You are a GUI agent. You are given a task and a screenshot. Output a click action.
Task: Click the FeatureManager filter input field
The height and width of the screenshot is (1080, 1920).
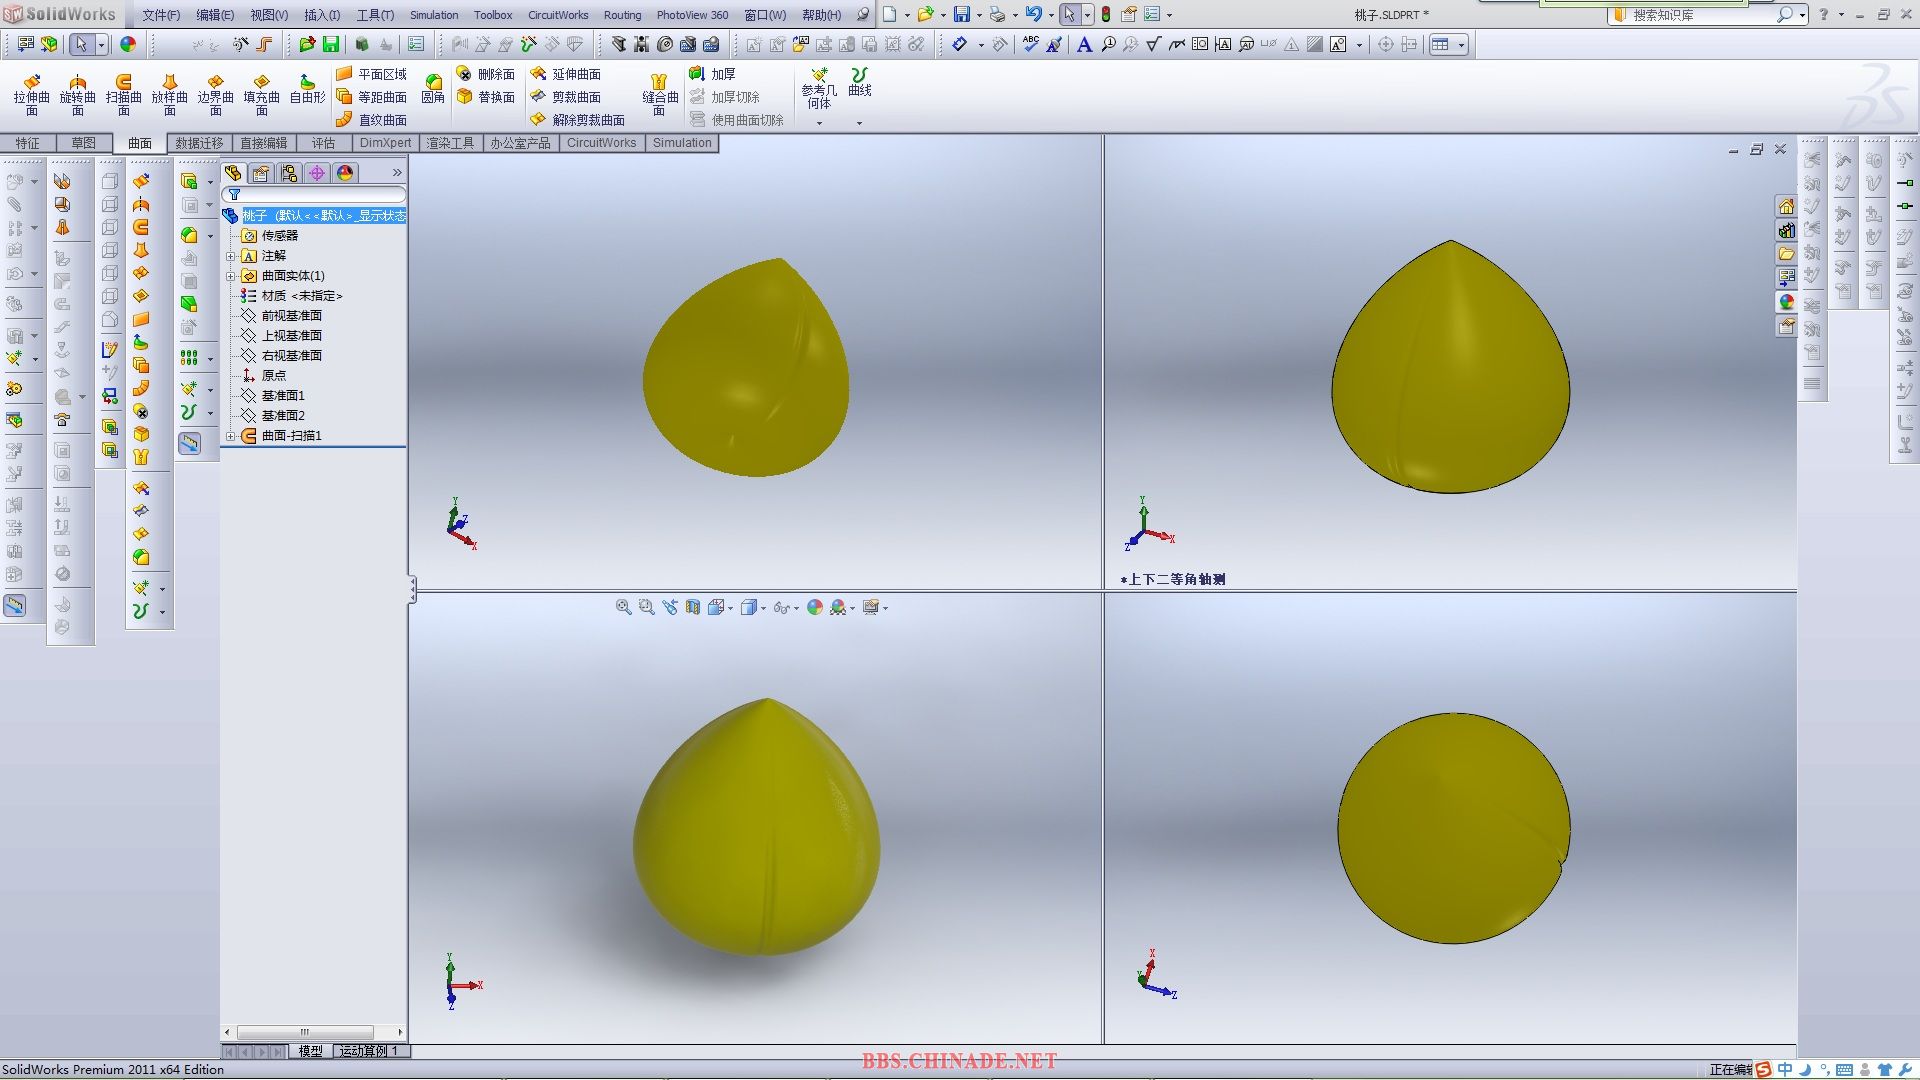(315, 194)
